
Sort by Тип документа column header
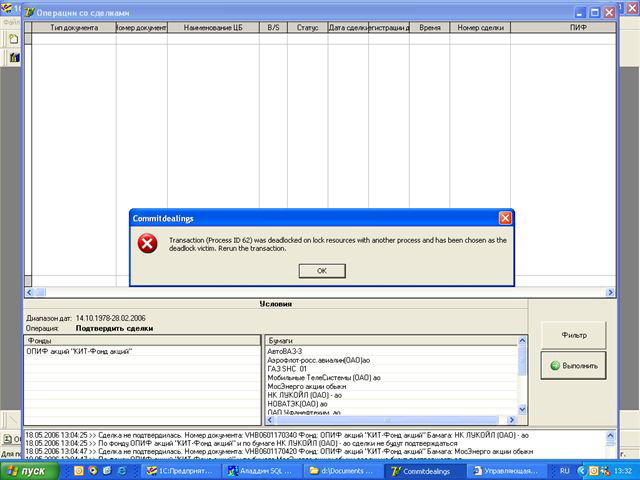coord(74,28)
